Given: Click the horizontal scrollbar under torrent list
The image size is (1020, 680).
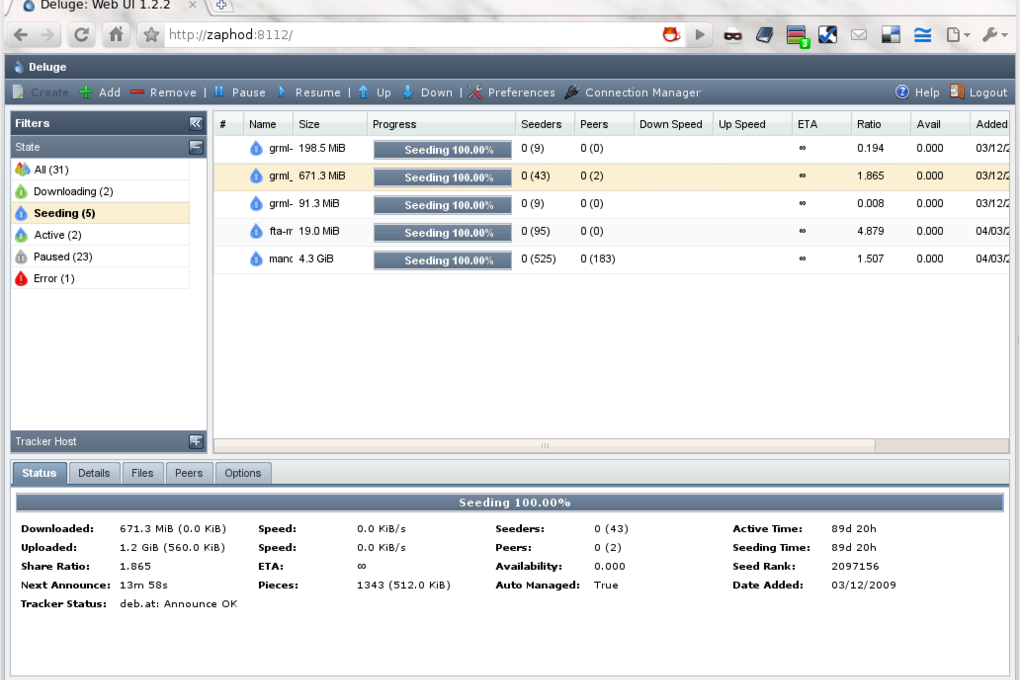Looking at the screenshot, I should point(544,446).
